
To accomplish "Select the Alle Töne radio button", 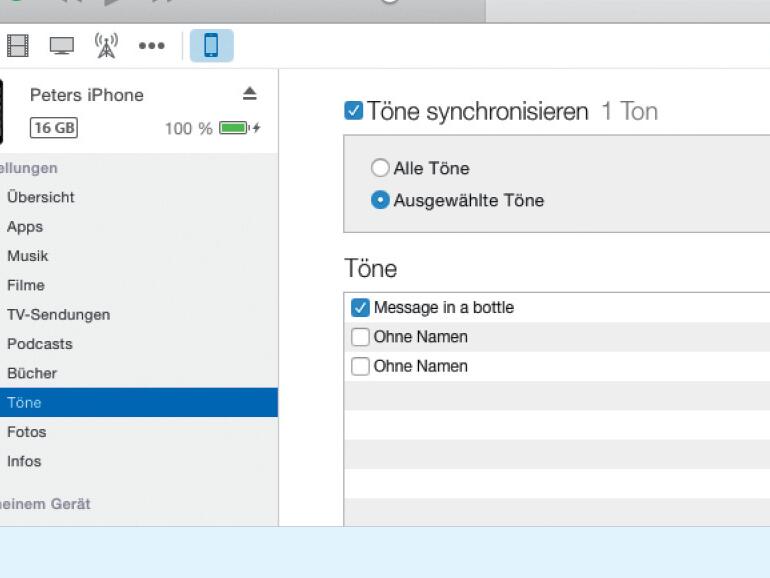I will point(380,168).
